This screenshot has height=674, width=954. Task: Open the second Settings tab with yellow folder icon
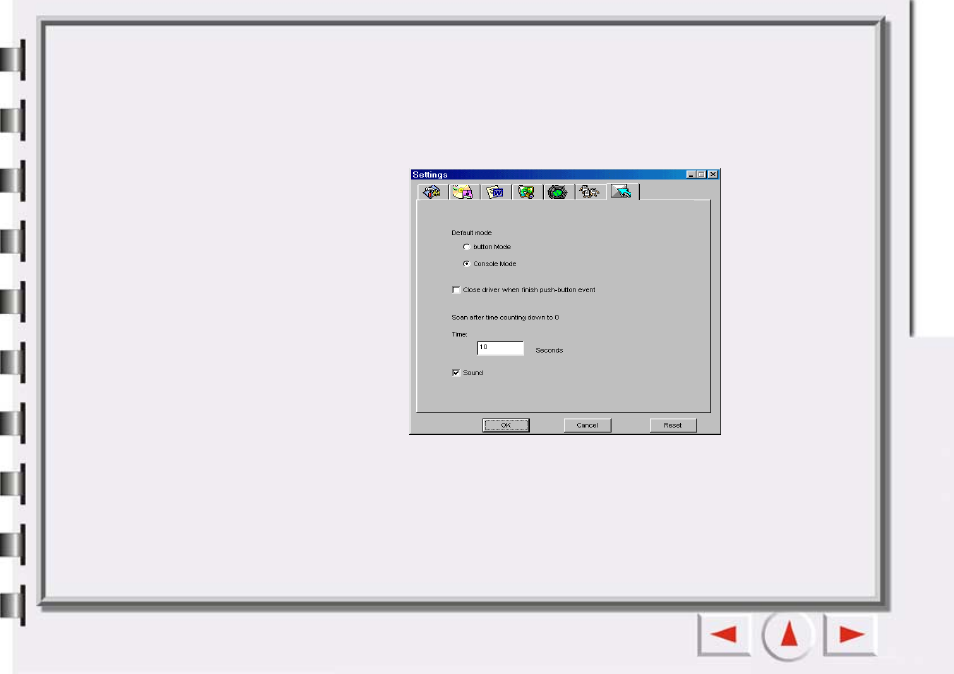click(463, 192)
